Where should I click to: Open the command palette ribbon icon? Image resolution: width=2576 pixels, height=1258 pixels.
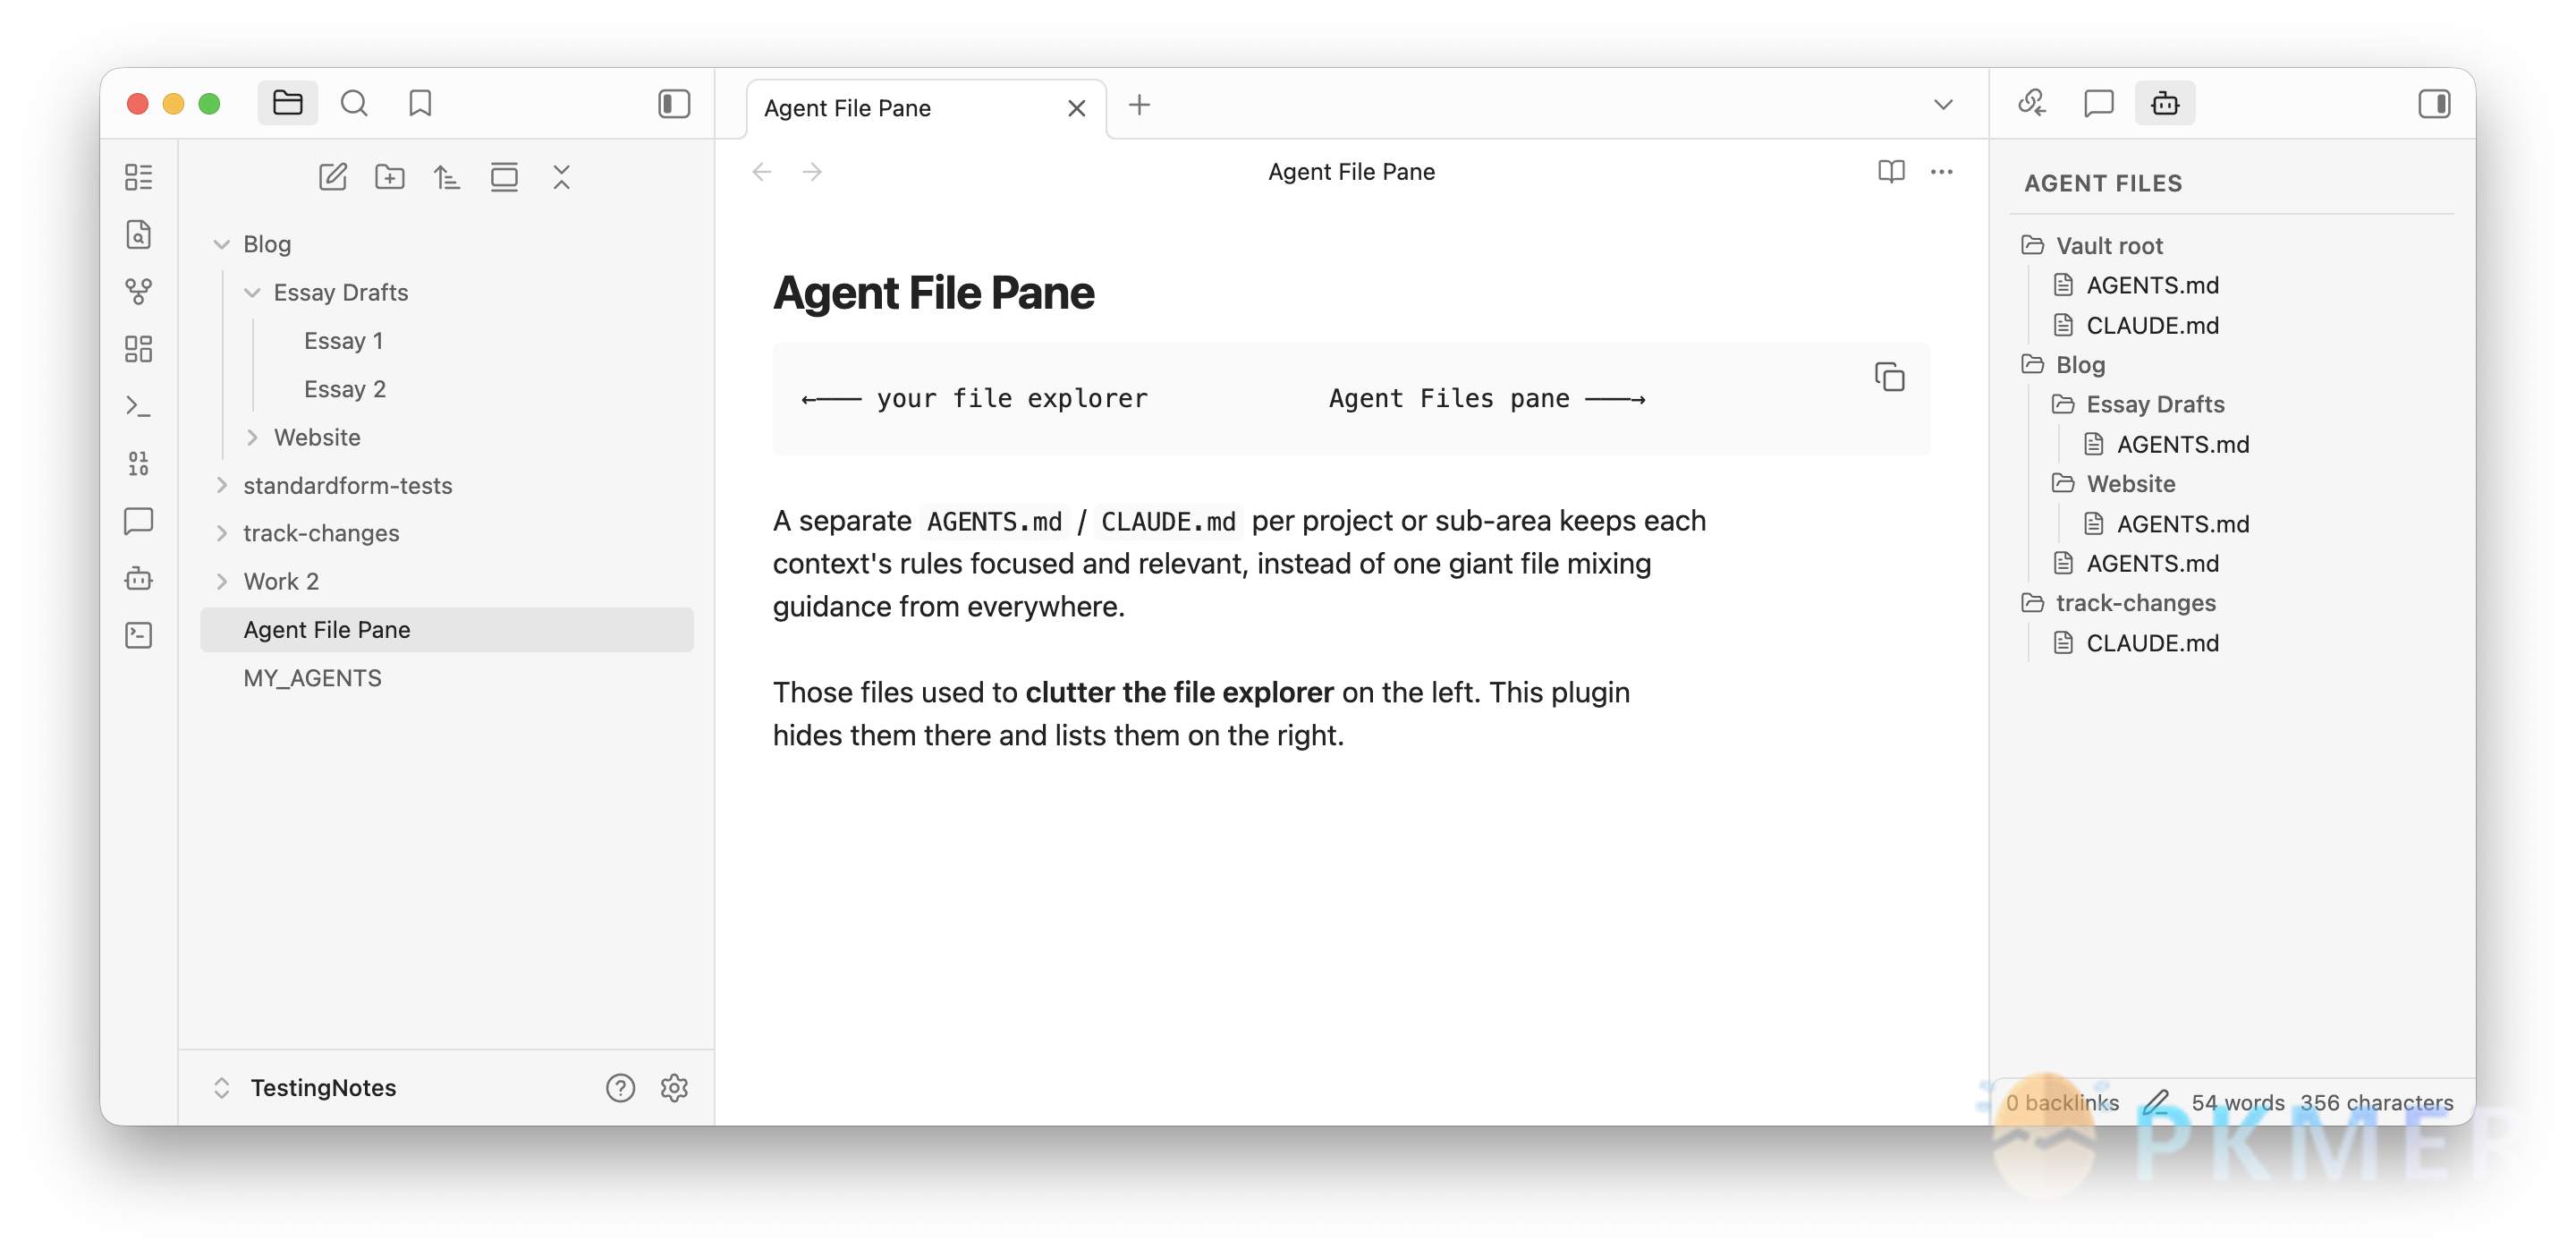(x=138, y=406)
